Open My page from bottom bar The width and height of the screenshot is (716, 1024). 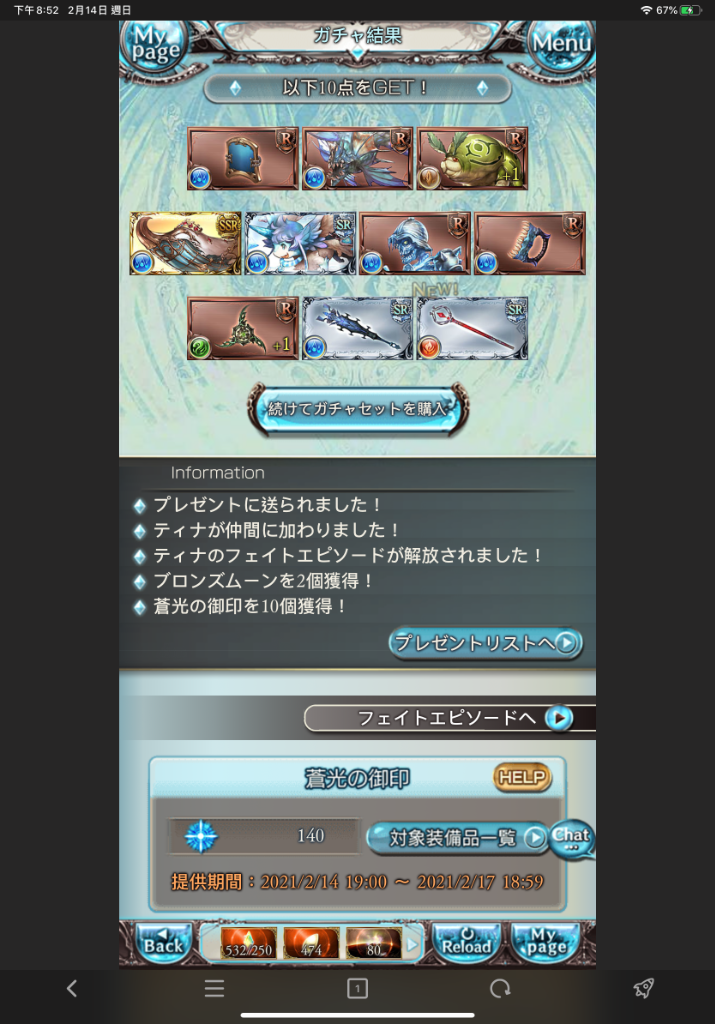coord(545,942)
